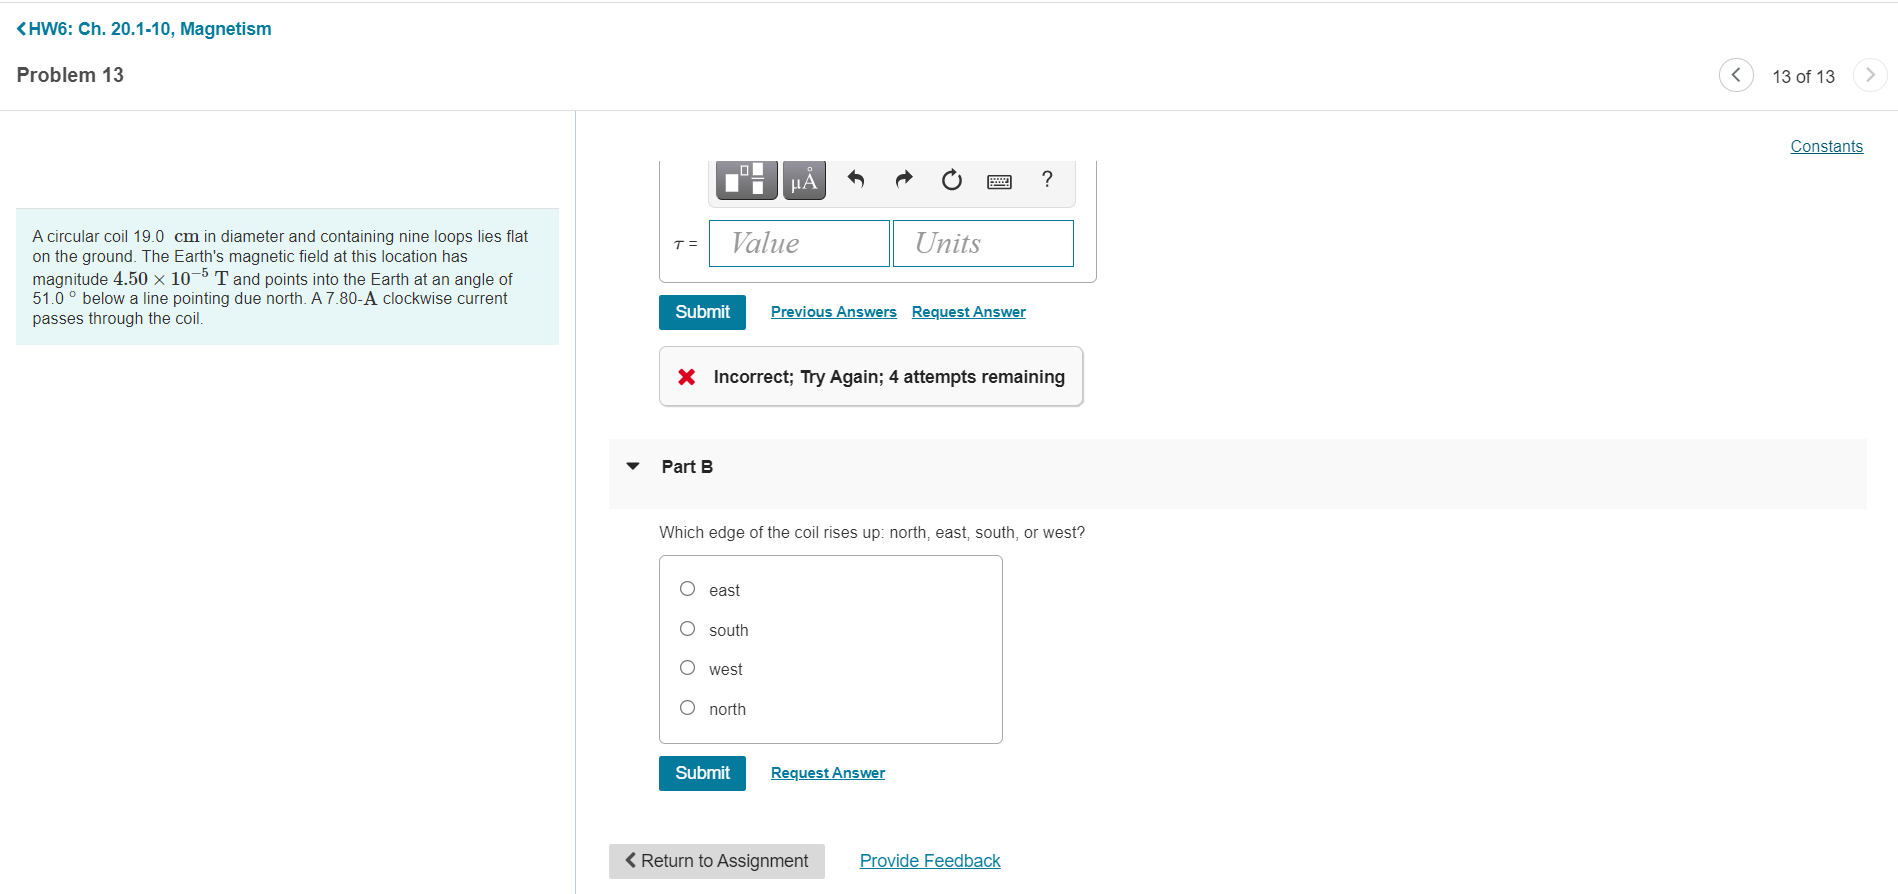Redo using the forward arrow icon
The width and height of the screenshot is (1898, 894).
pyautogui.click(x=904, y=179)
